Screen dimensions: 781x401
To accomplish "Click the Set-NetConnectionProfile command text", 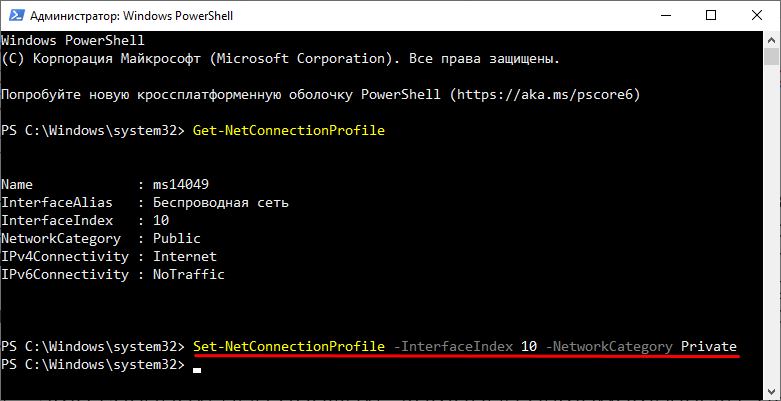I will (x=289, y=346).
